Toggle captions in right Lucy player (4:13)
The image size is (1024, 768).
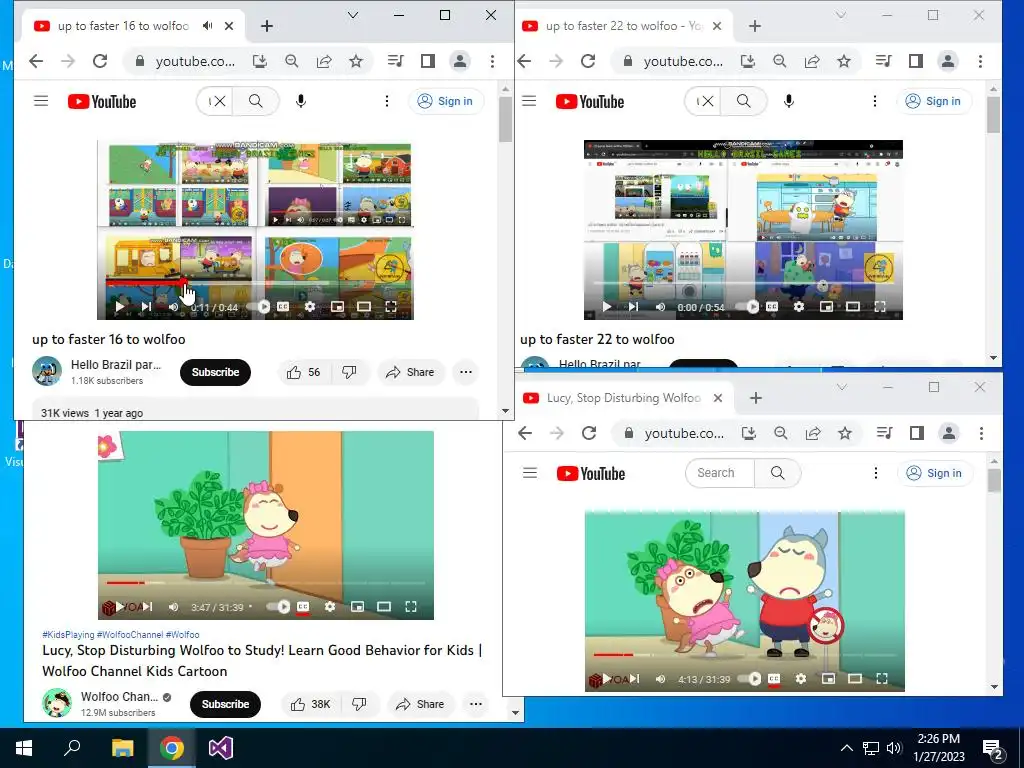(774, 679)
